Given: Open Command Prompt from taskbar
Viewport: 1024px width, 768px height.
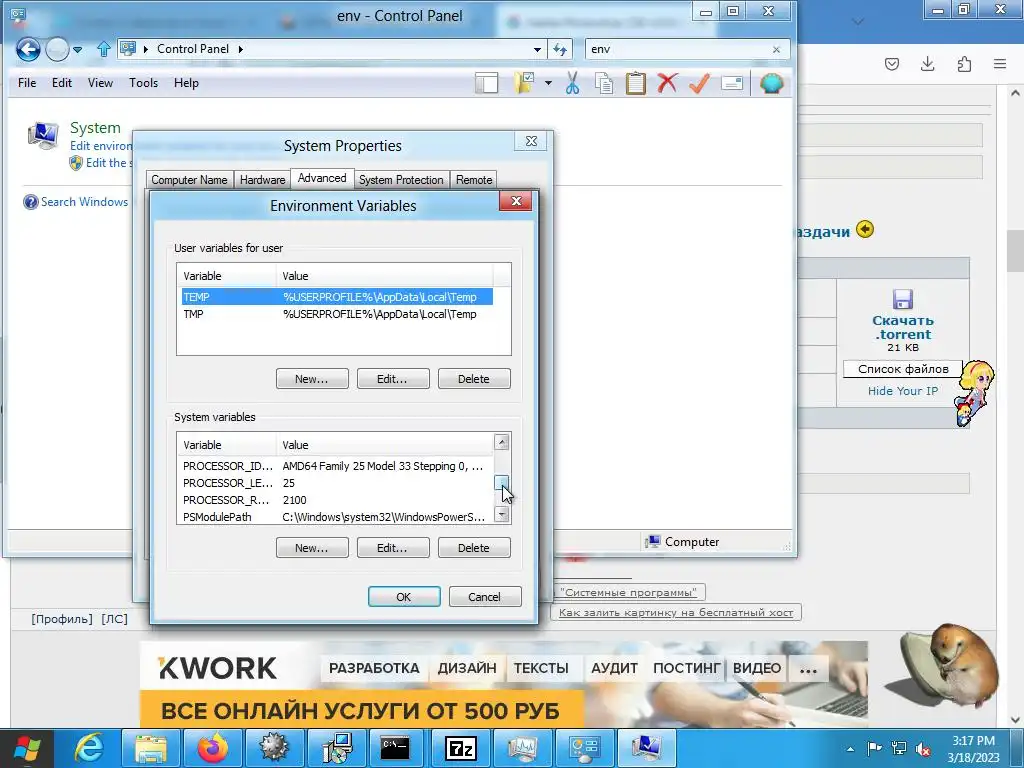Looking at the screenshot, I should pyautogui.click(x=395, y=748).
